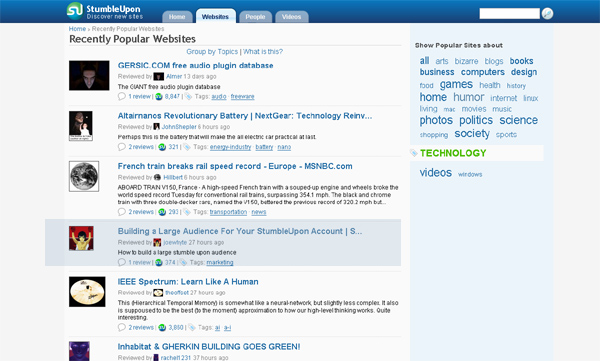Open IEEE Spectrum: Learn Like A Human link

(x=188, y=282)
